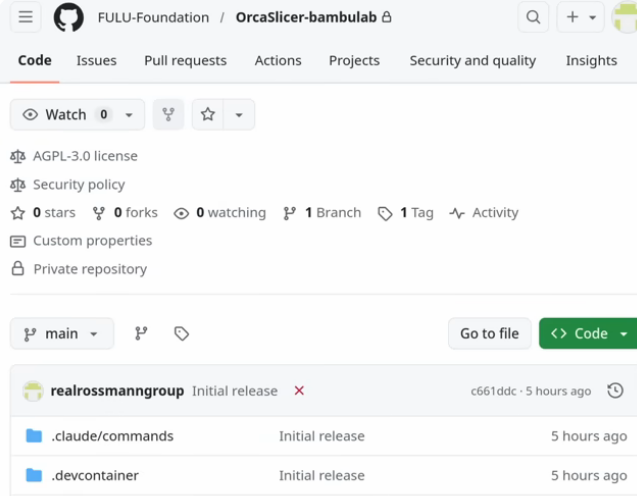Switch to the Insights tab
The height and width of the screenshot is (496, 637).
pos(591,60)
